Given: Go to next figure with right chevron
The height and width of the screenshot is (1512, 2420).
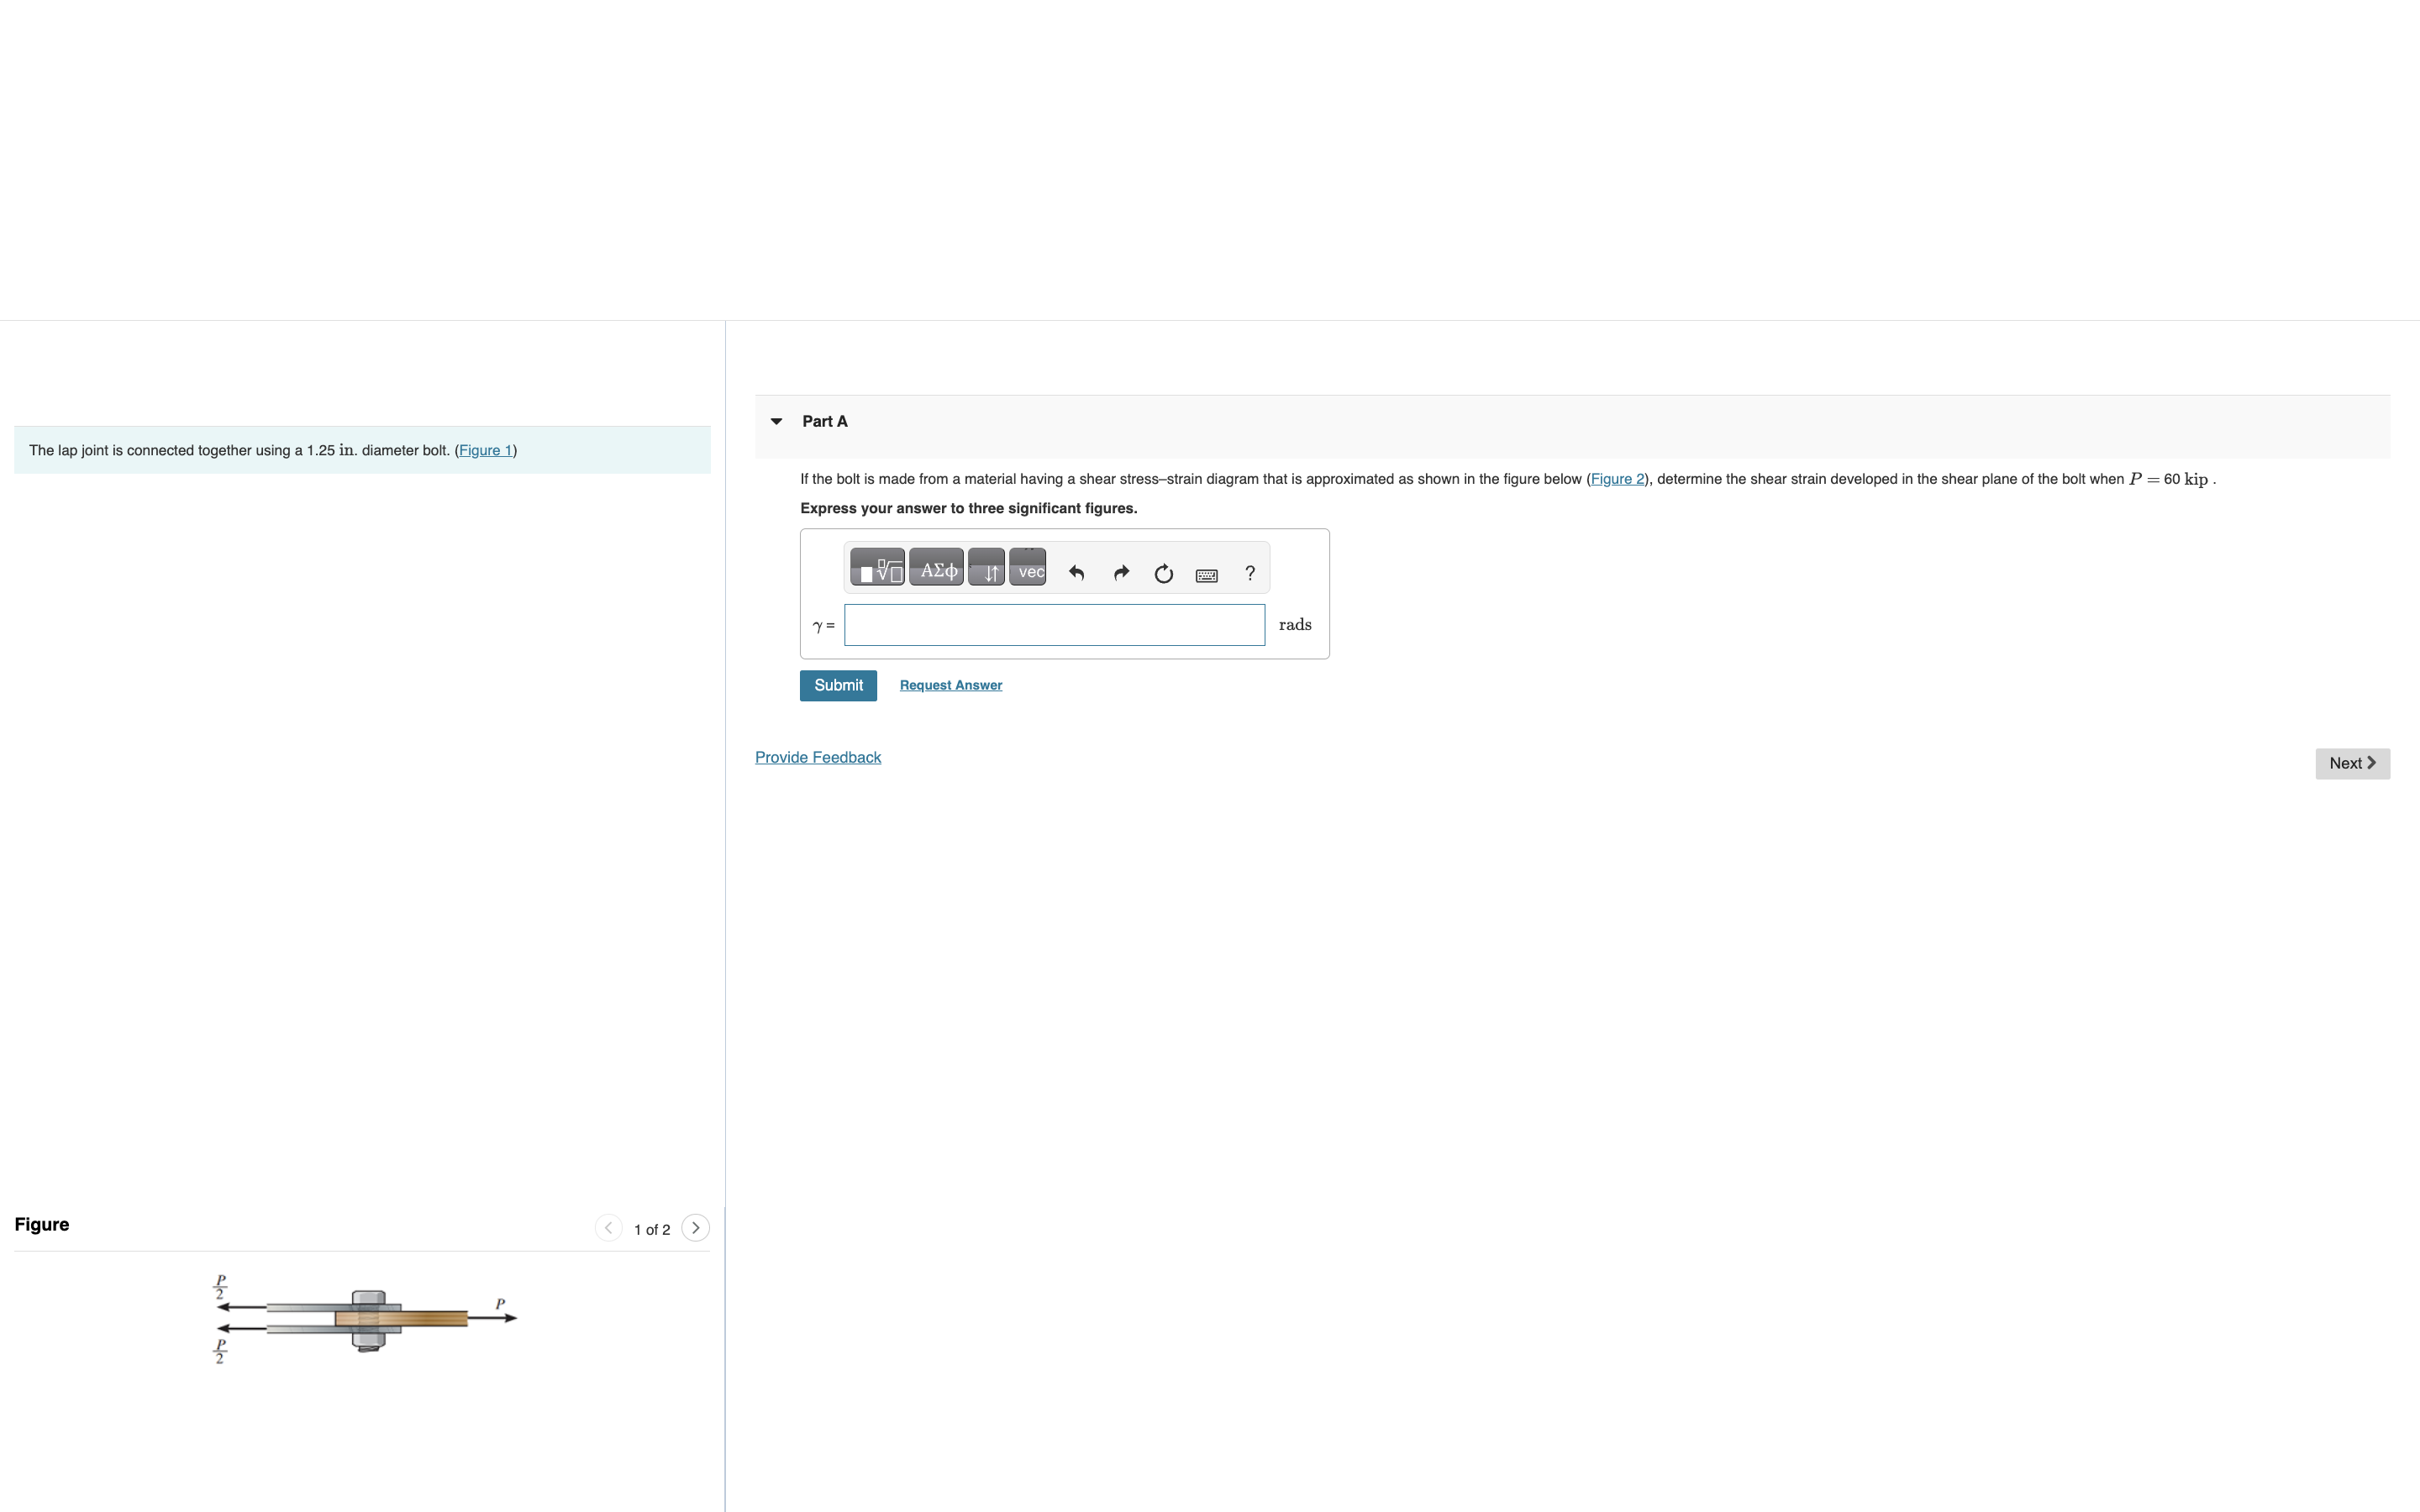Looking at the screenshot, I should pyautogui.click(x=696, y=1228).
